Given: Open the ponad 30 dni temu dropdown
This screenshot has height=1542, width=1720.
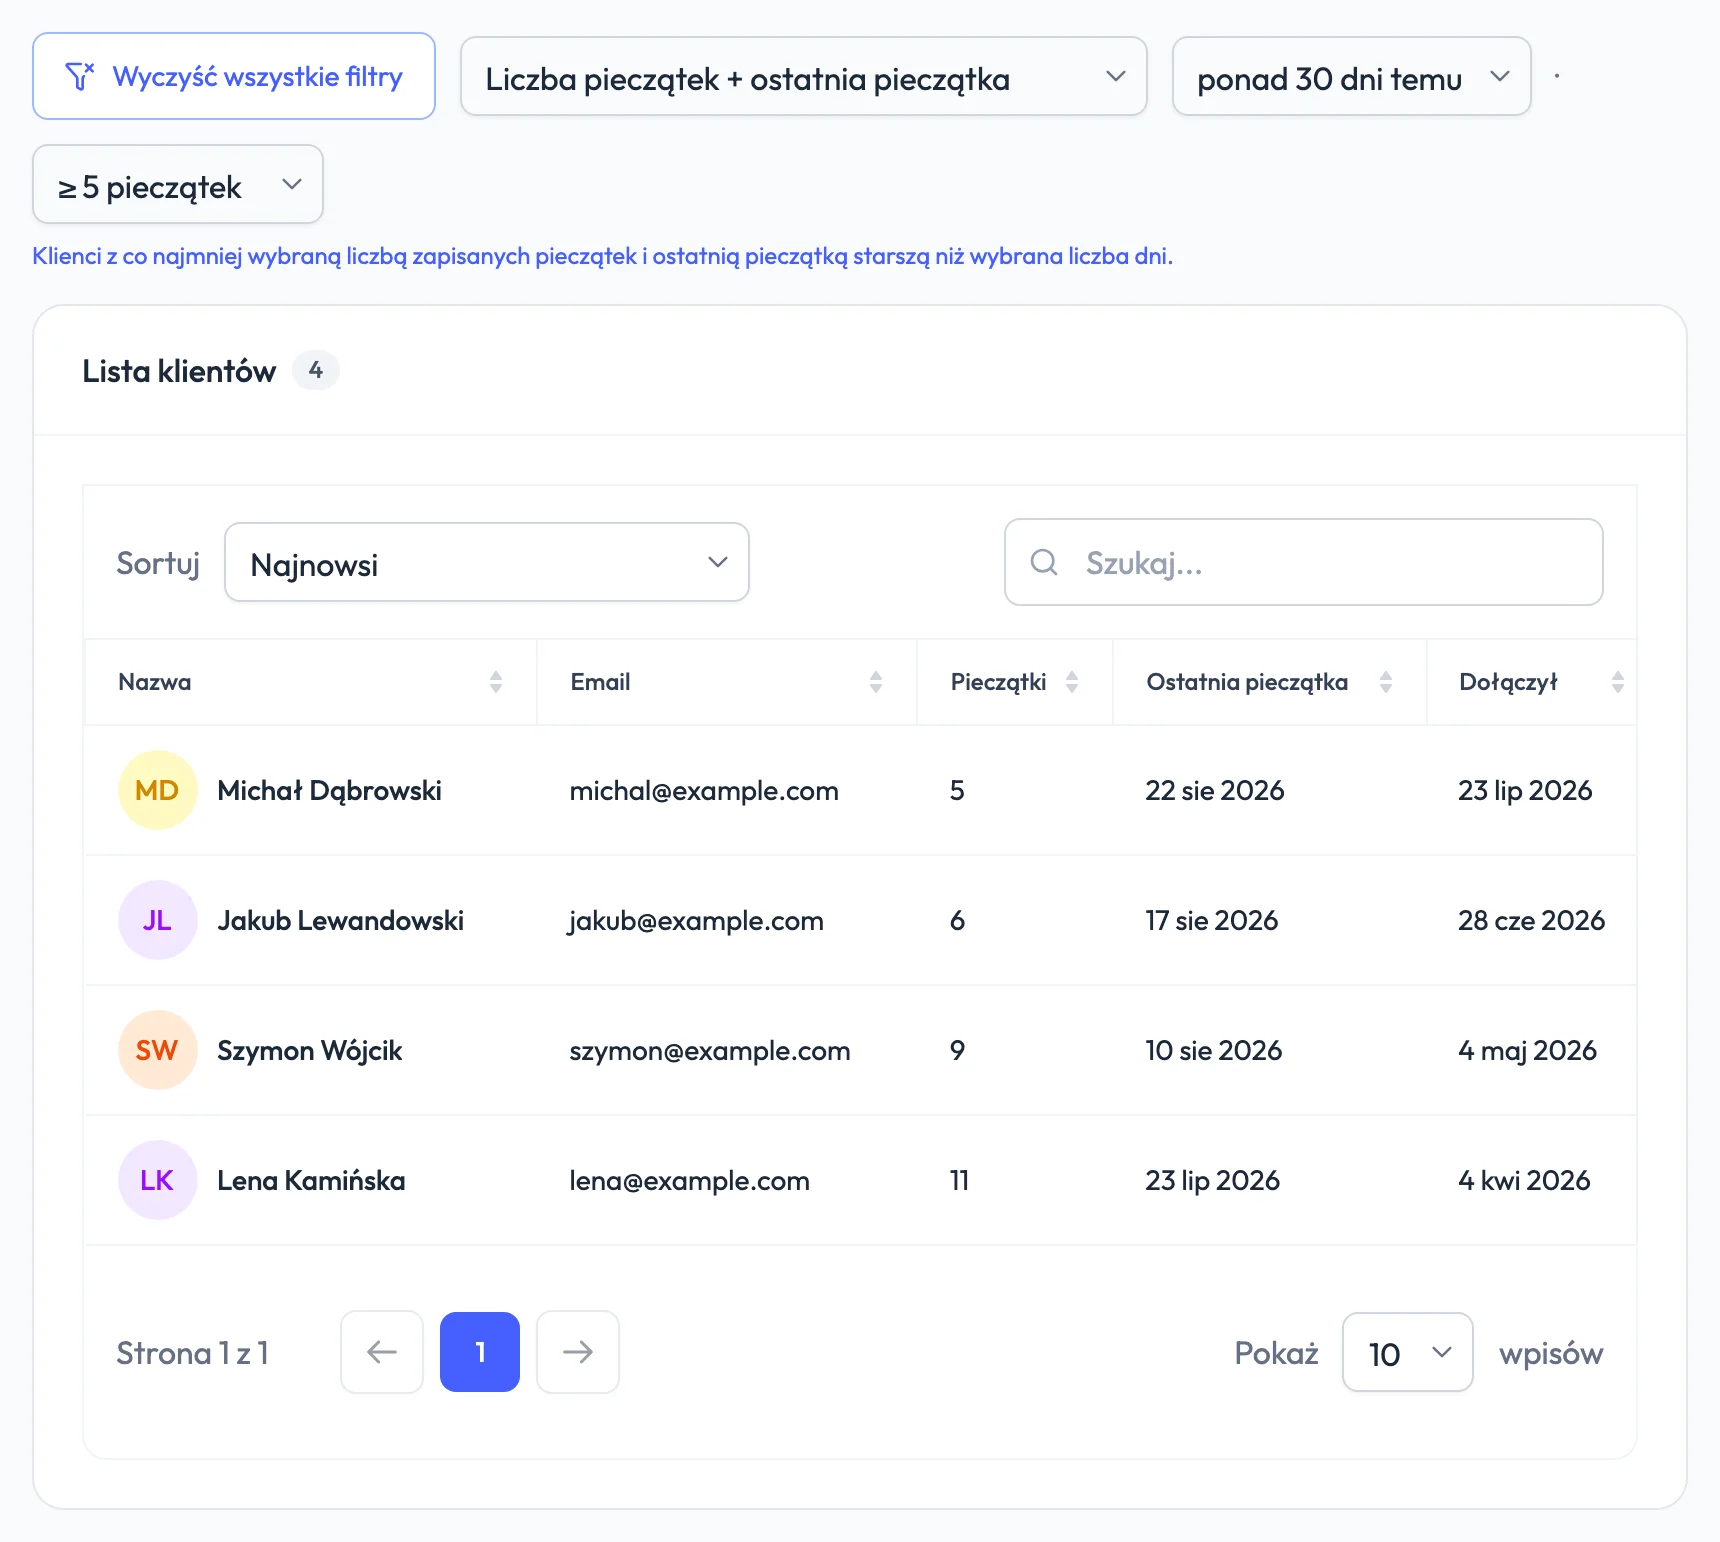Looking at the screenshot, I should click(1352, 76).
